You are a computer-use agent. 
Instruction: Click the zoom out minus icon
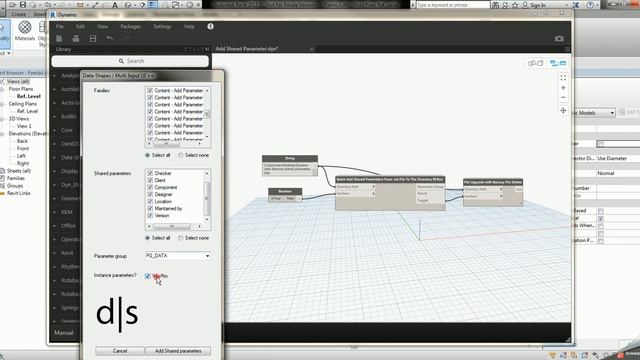point(563,98)
